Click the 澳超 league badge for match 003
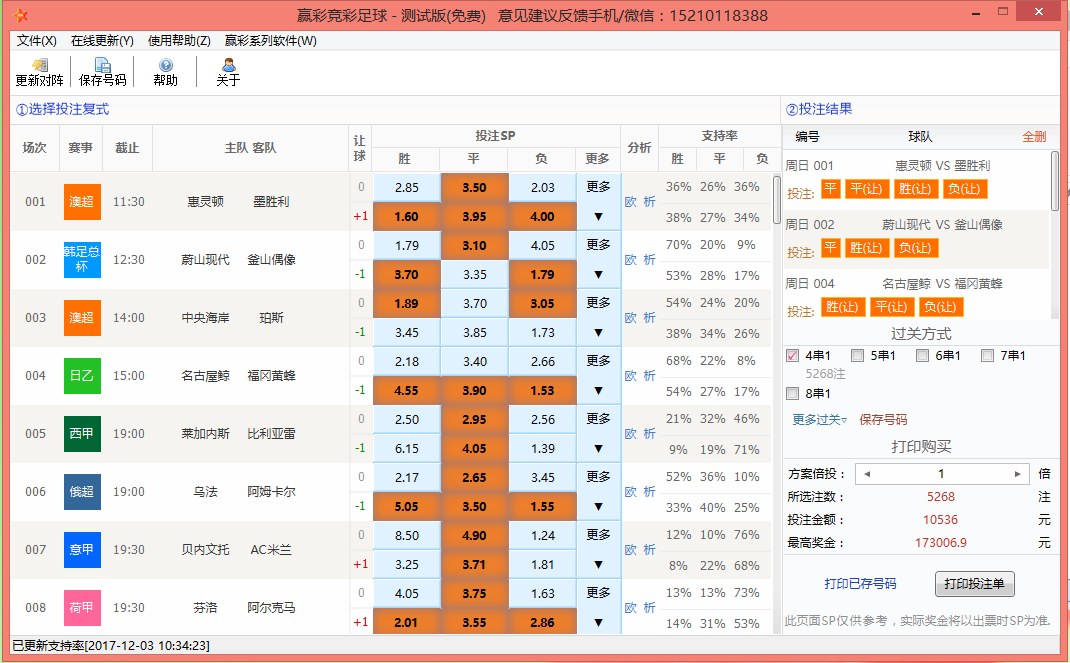Viewport: 1070px width, 663px height. click(82, 318)
